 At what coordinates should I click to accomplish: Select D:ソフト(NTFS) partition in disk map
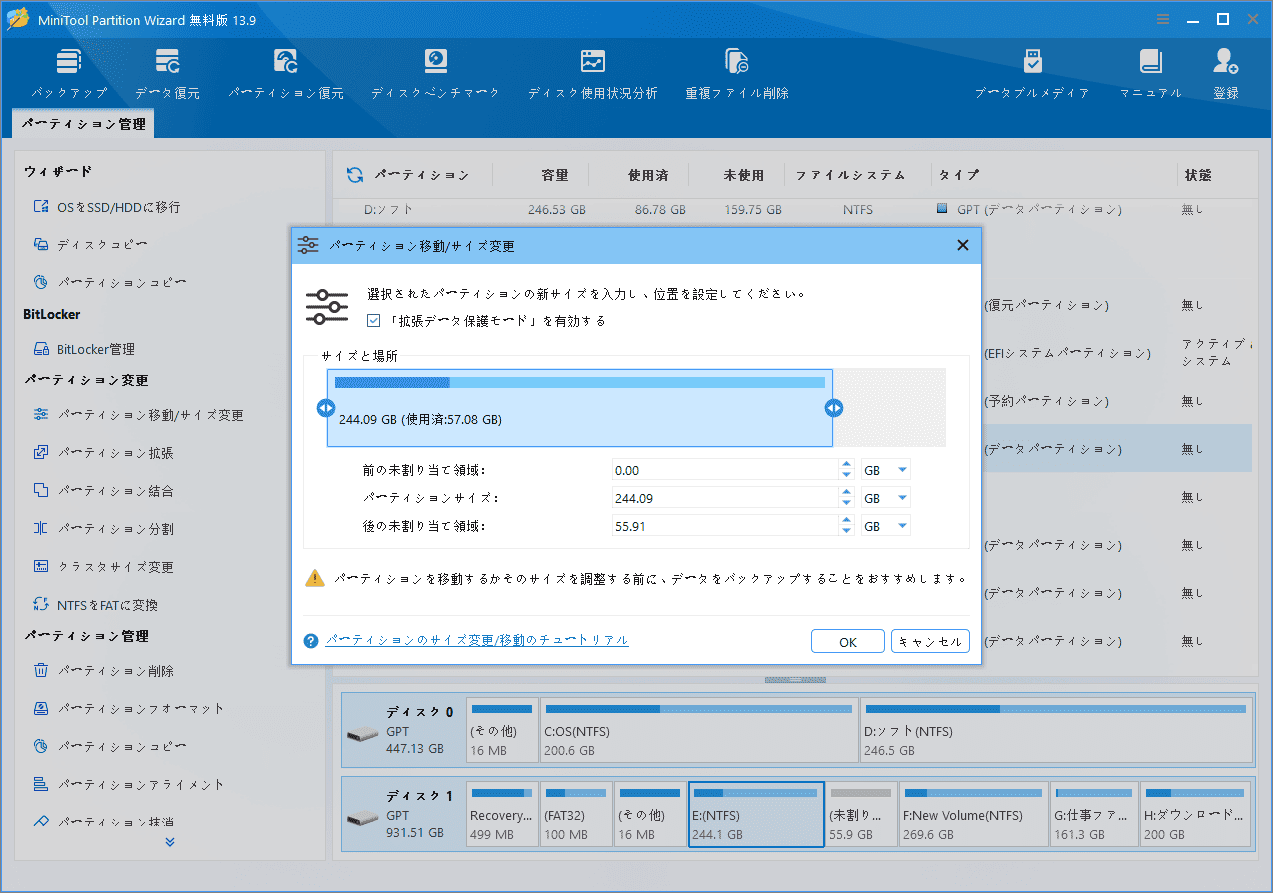pos(1056,730)
